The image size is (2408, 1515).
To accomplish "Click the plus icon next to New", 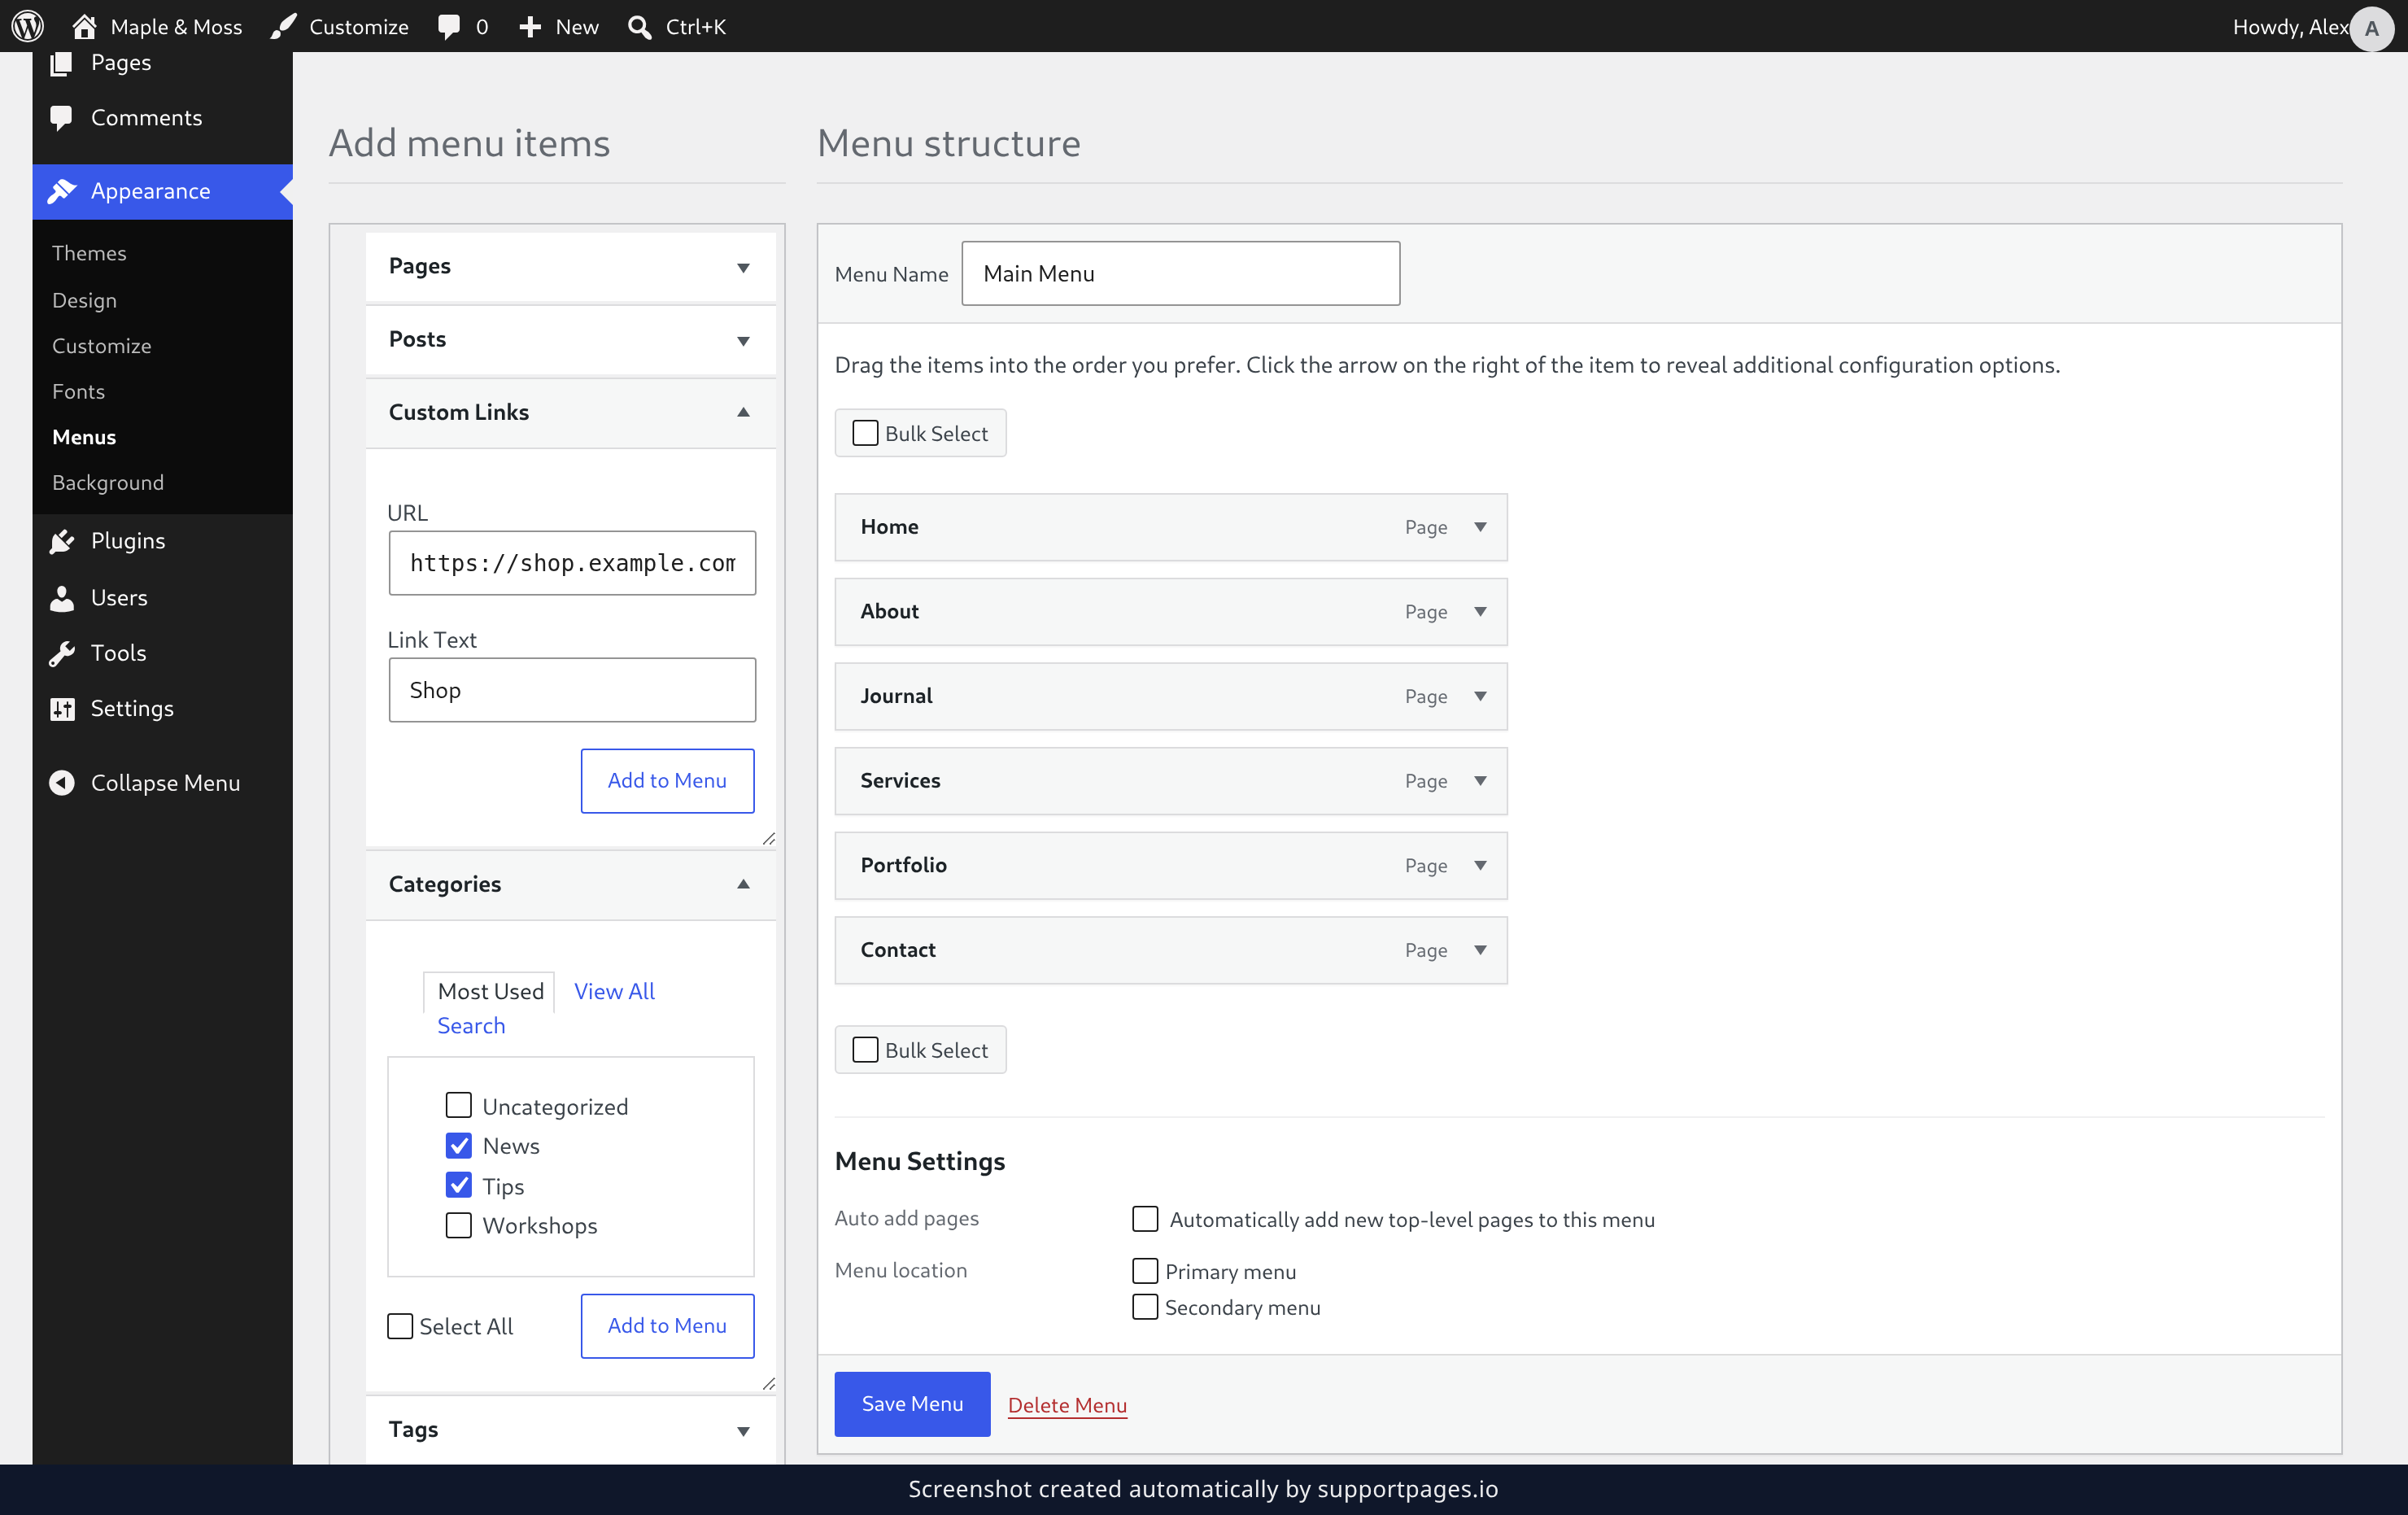I will pos(530,27).
